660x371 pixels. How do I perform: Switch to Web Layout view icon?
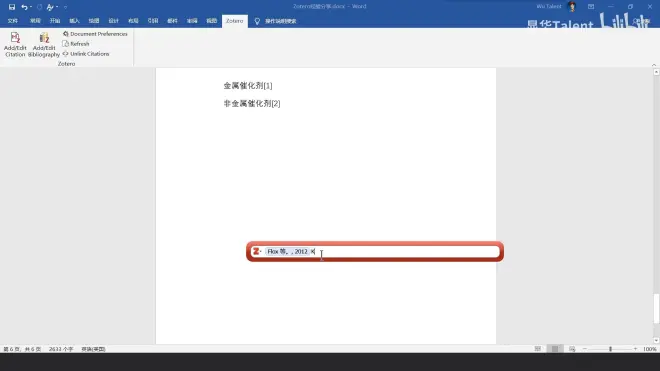pos(572,349)
